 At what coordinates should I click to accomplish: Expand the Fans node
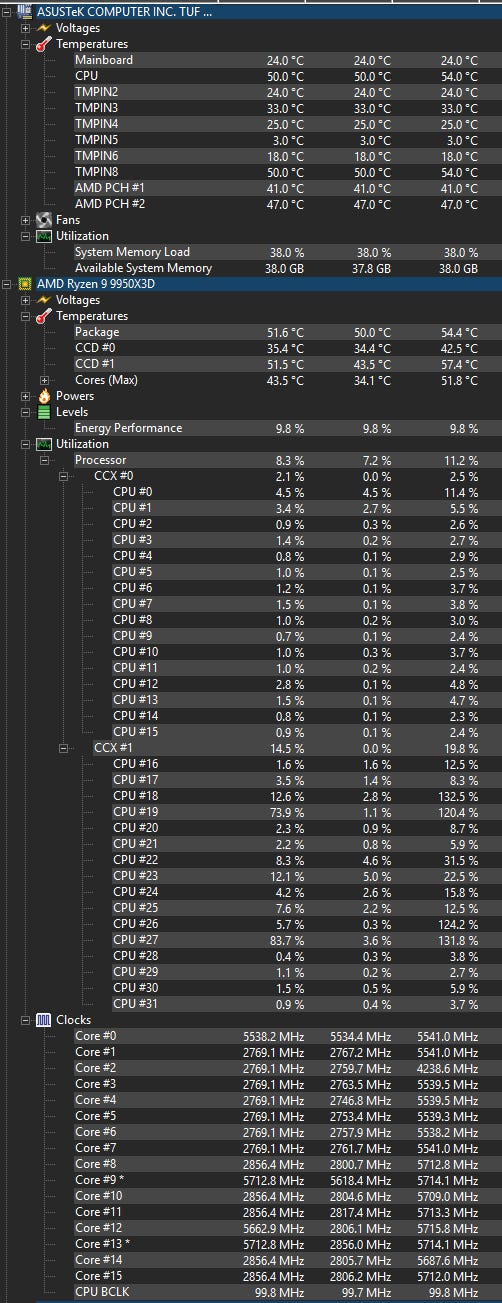coord(25,220)
